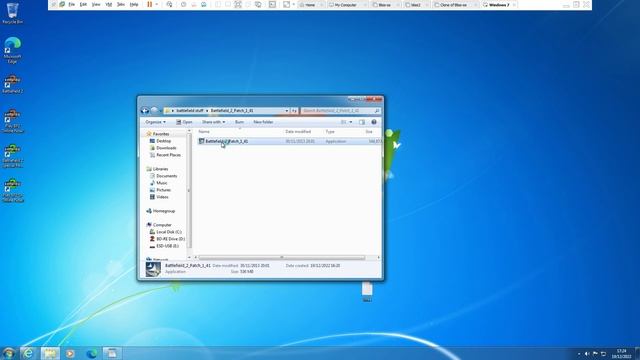Refresh the folder via address bar button
Screen dimensions: 640x360
click(x=294, y=111)
